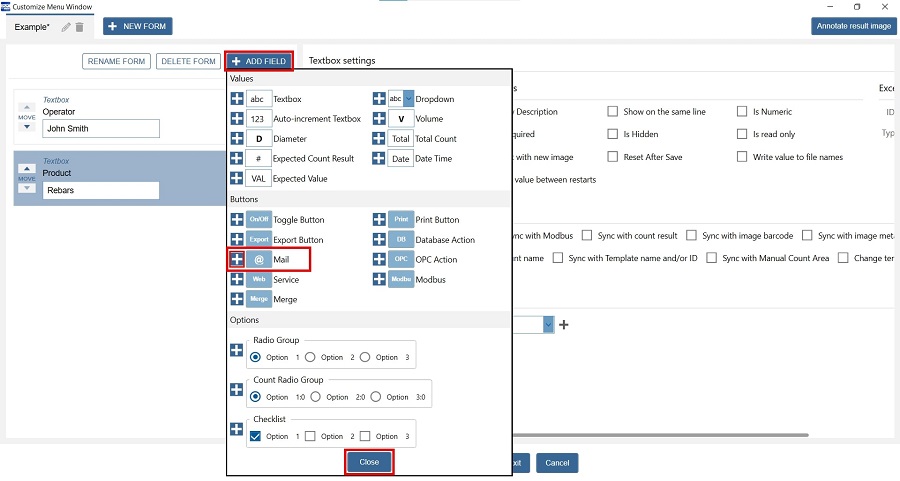Screen dimensions: 900x481
Task: Close the Add Field popup
Action: (369, 462)
